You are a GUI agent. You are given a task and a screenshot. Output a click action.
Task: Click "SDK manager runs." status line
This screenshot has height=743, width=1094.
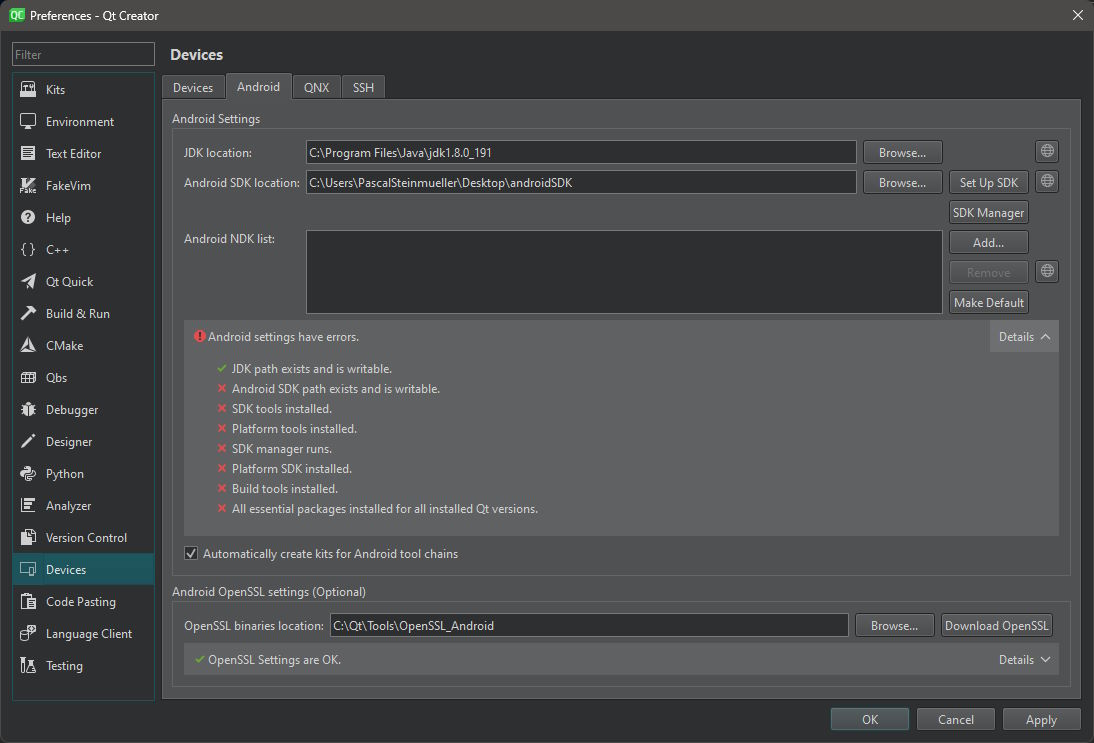(282, 449)
